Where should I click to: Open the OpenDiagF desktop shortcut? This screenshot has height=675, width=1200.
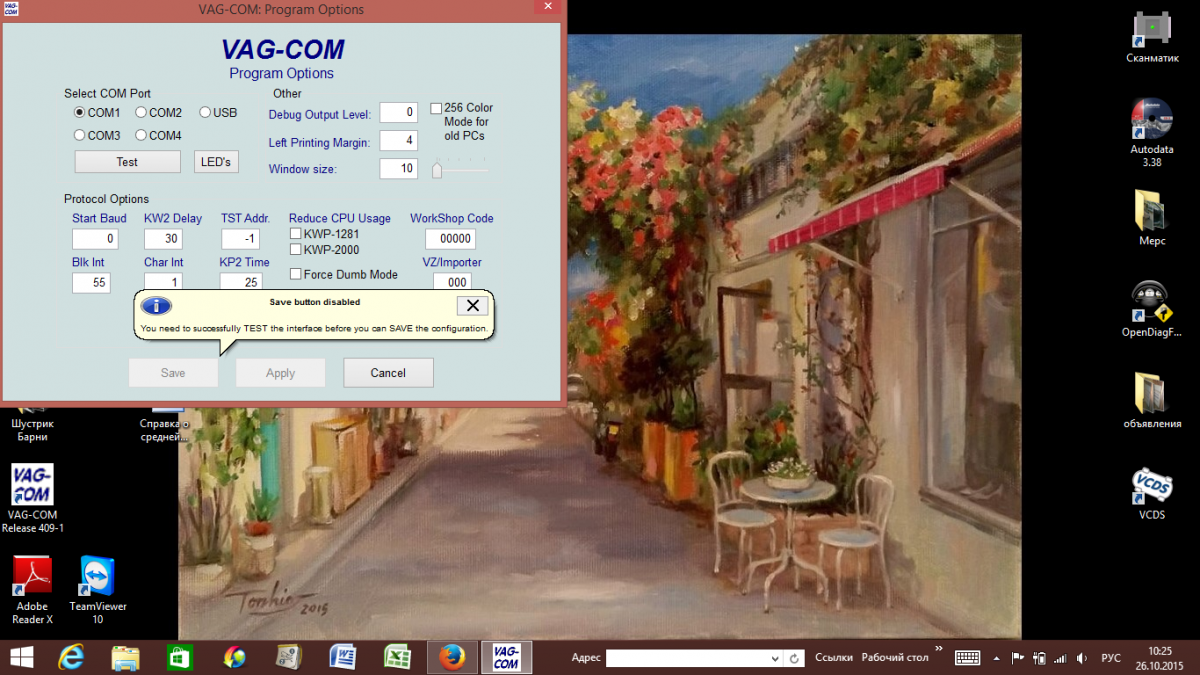(x=1152, y=310)
